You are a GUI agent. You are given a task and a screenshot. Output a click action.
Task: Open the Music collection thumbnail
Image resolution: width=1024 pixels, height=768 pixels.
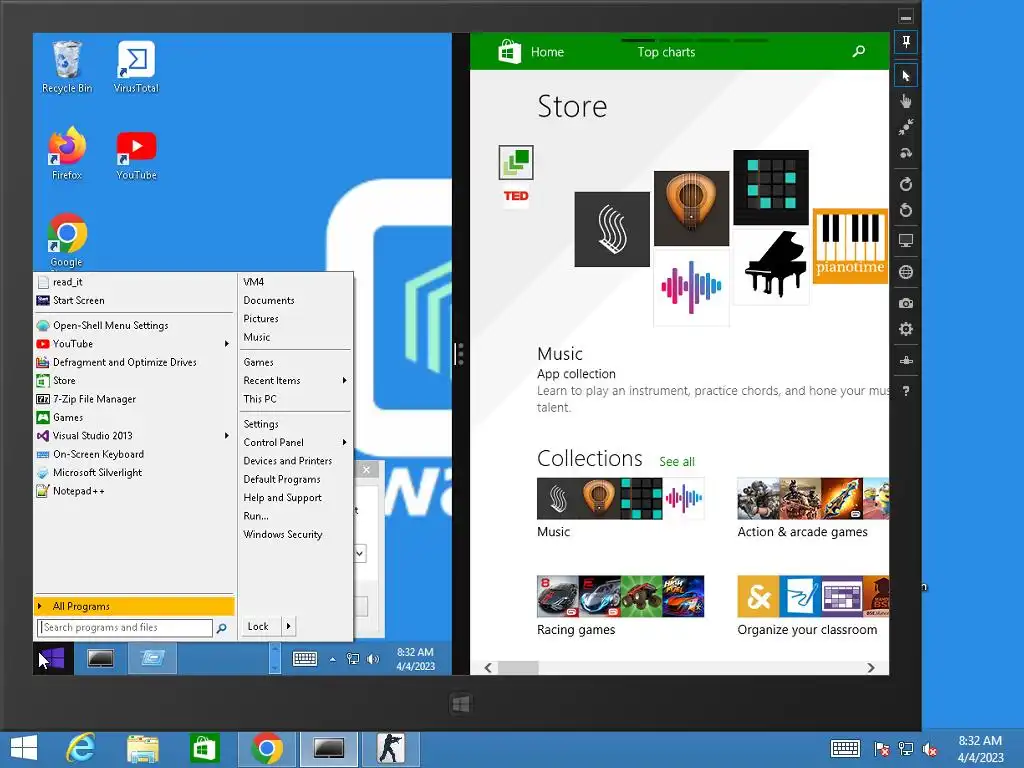620,498
